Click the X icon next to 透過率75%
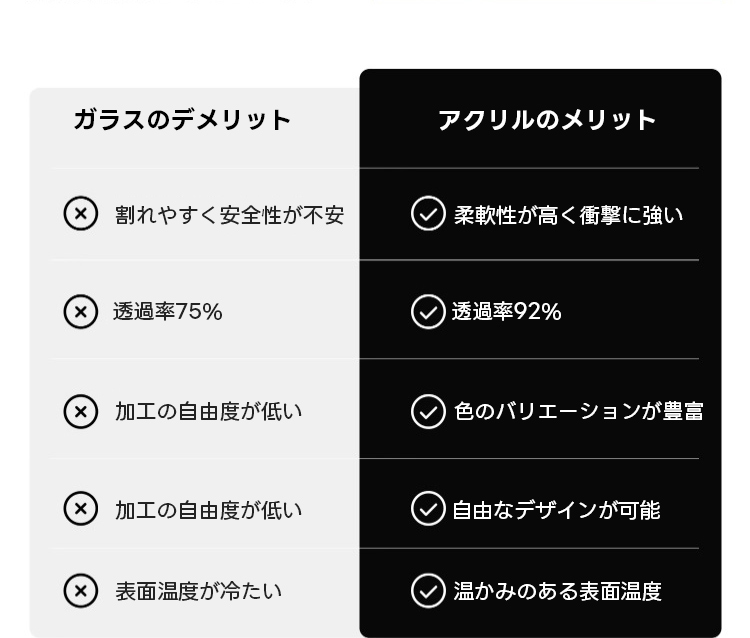Viewport: 750px width, 638px height. [81, 312]
